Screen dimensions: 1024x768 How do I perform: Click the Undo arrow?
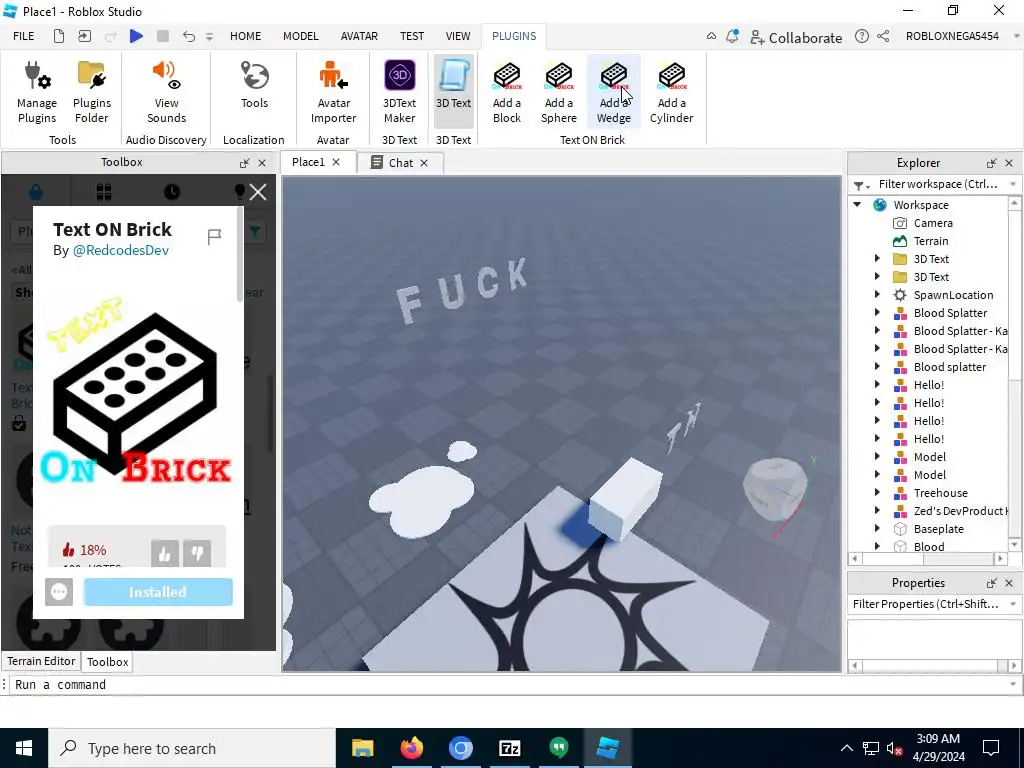point(189,36)
